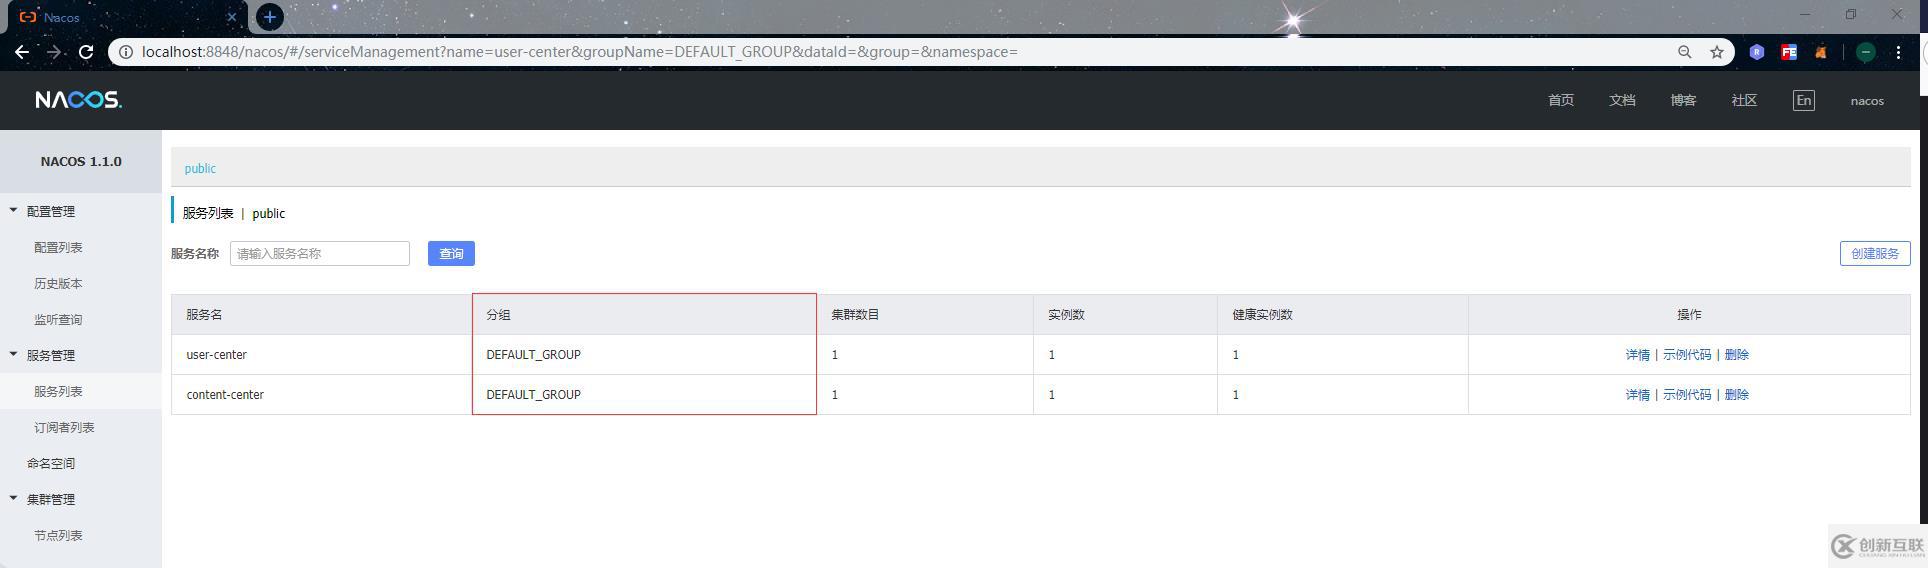Click the site info icon in address bar
The image size is (1928, 568).
(x=126, y=52)
